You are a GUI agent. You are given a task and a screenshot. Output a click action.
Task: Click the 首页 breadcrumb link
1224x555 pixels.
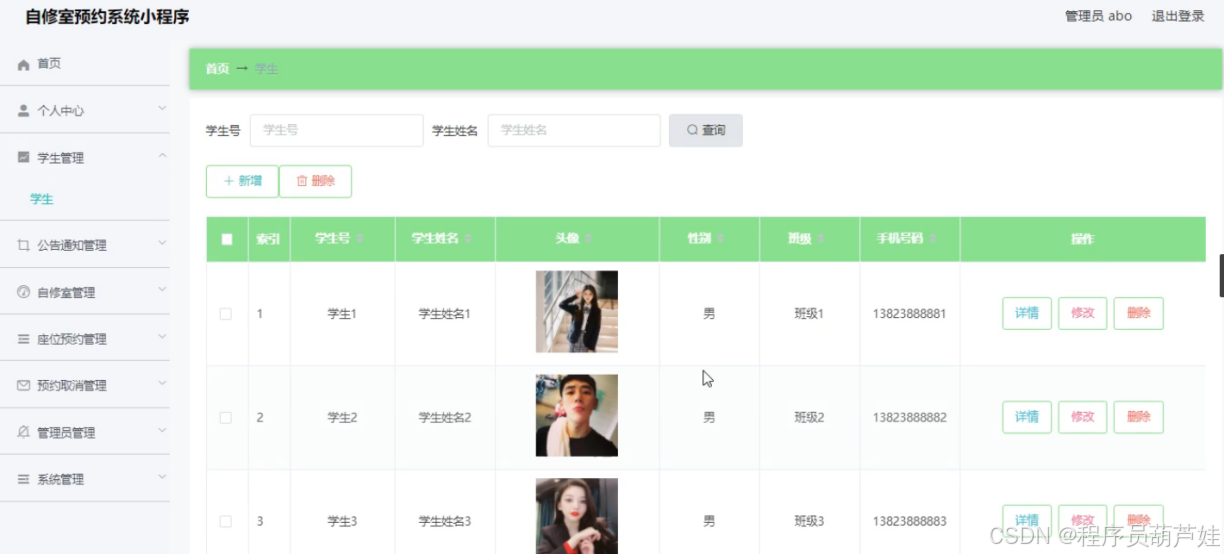217,69
